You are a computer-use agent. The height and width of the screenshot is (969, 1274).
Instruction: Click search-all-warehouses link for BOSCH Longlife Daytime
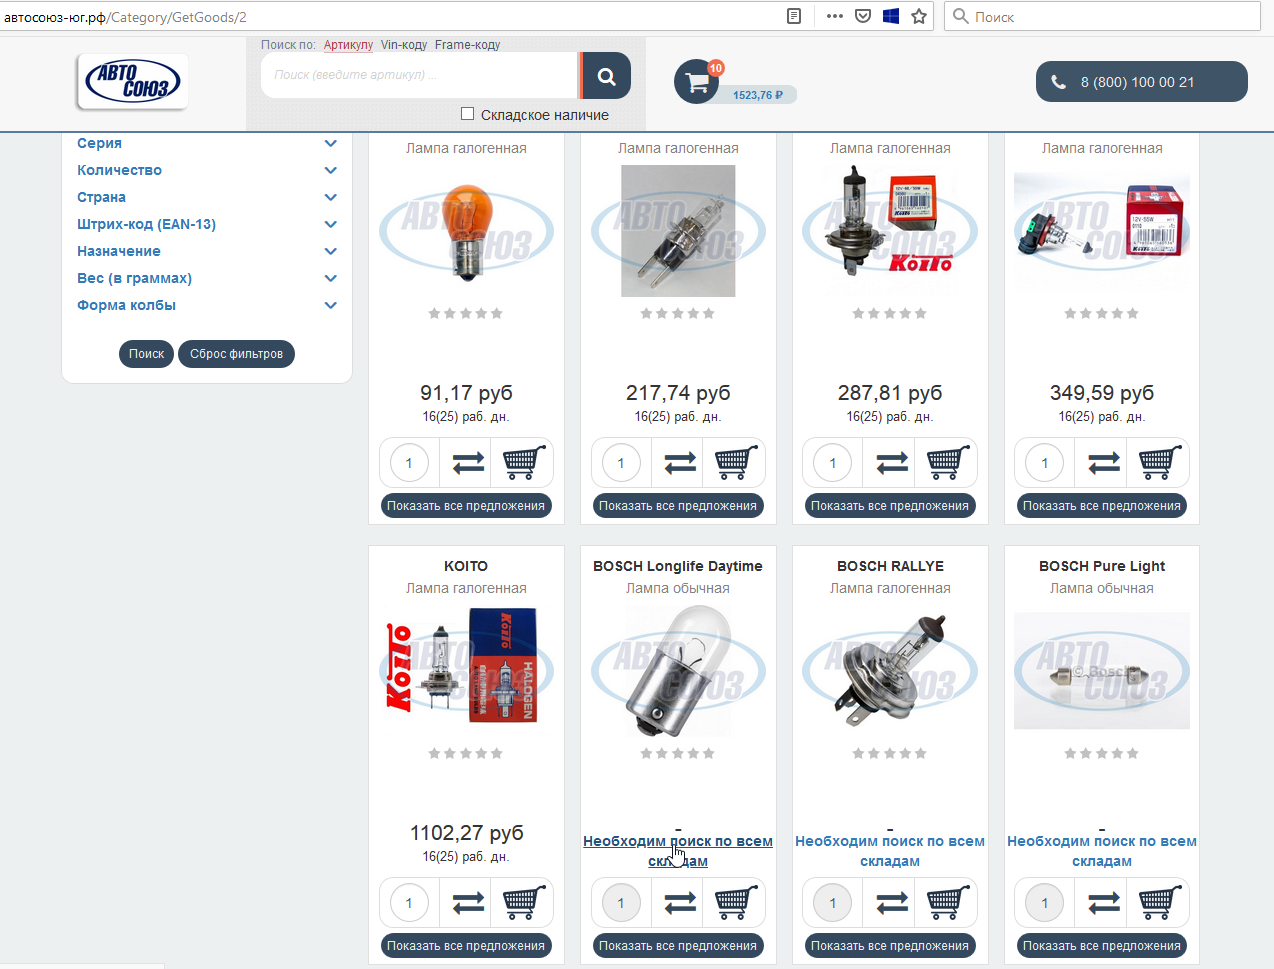pos(678,851)
